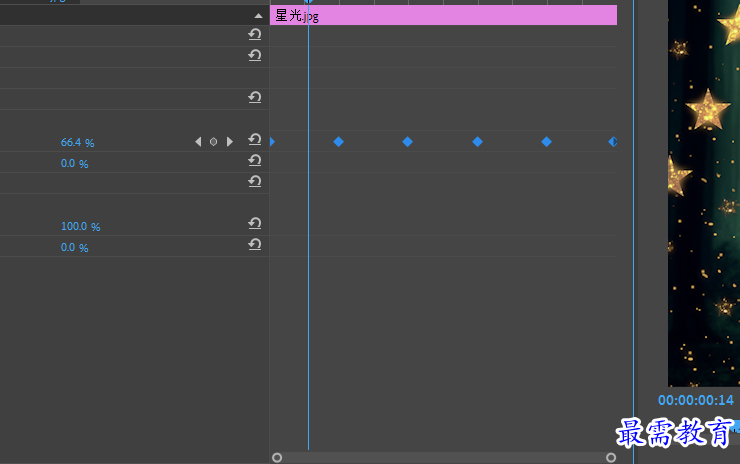
Task: Reset the 66.4 % parameter value
Action: (255, 141)
